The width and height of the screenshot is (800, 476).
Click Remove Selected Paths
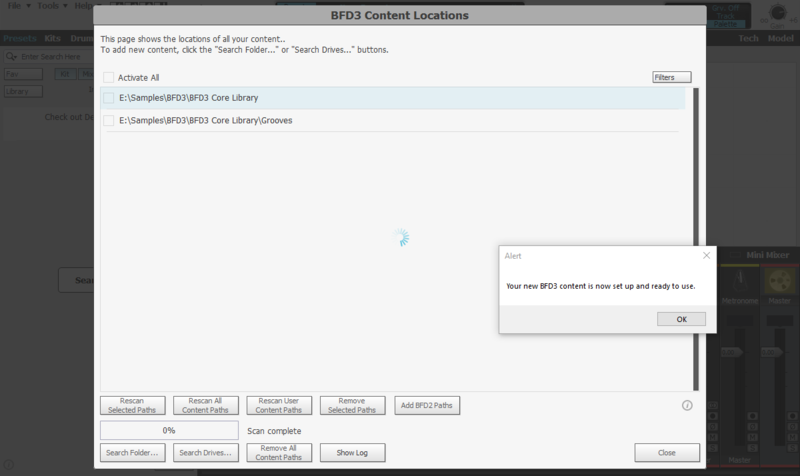click(x=353, y=406)
